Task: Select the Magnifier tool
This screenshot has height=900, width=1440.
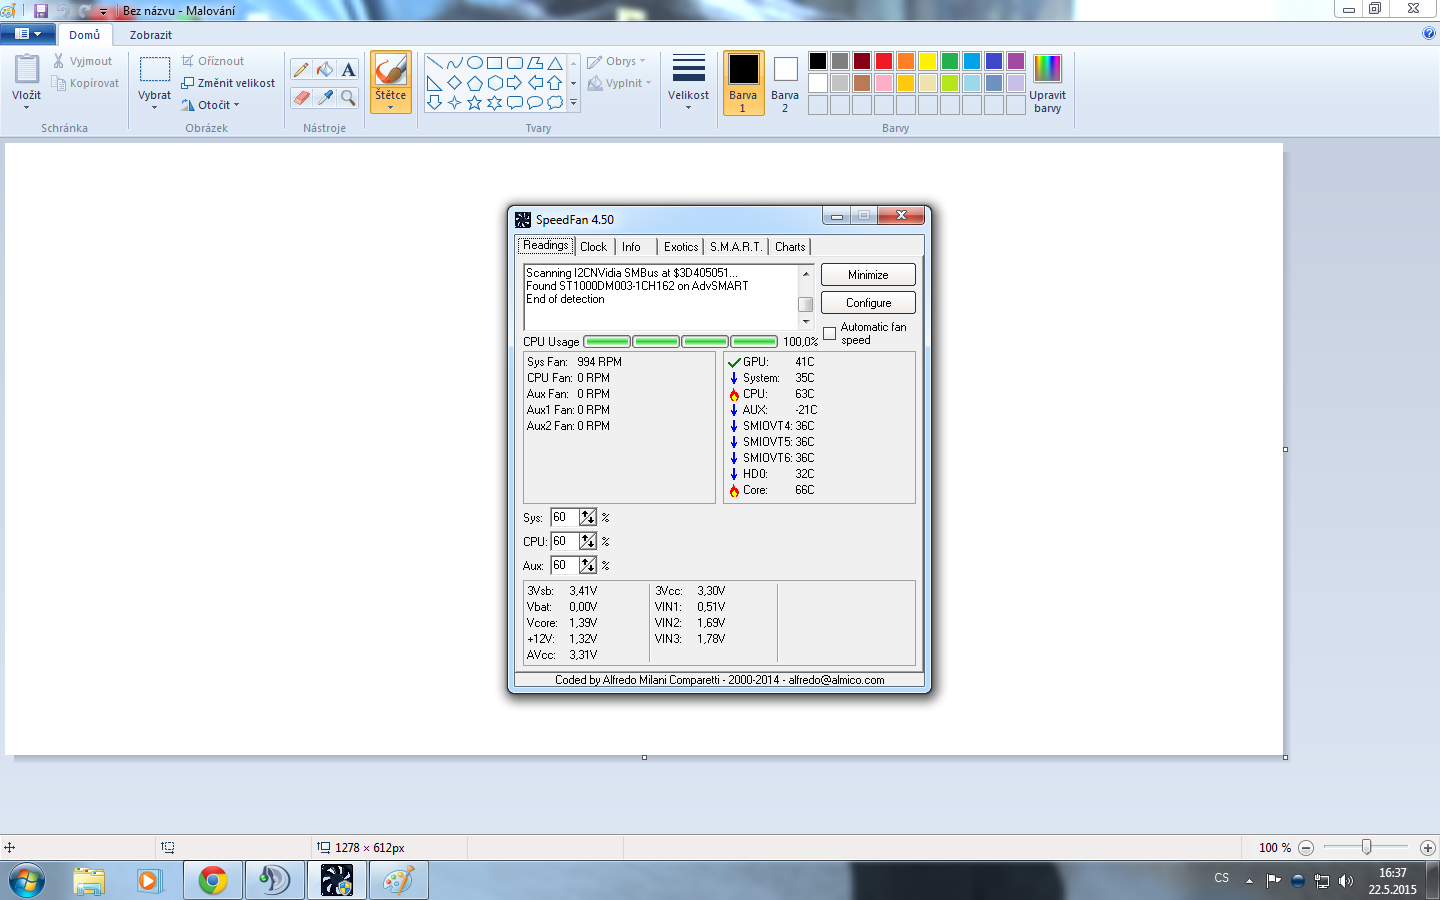Action: 348,97
